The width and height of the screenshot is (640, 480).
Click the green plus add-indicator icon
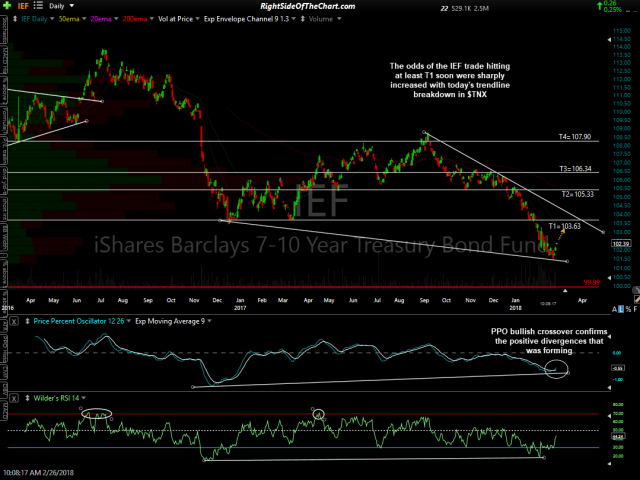click(x=7, y=6)
